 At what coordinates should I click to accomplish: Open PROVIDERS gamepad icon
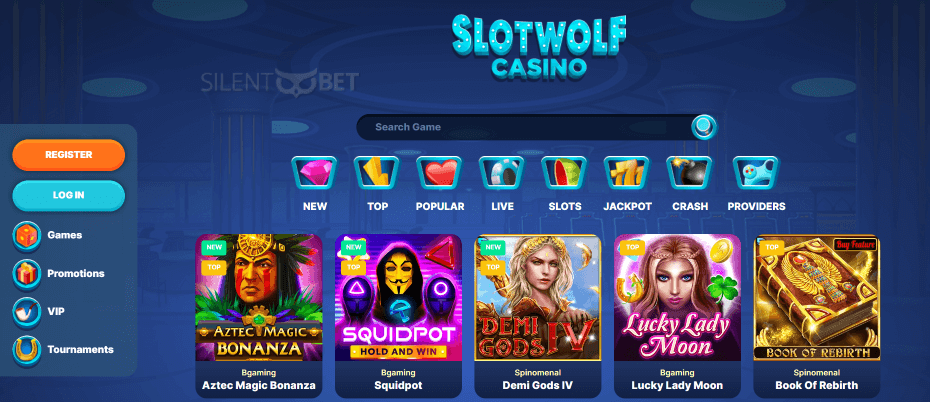756,173
